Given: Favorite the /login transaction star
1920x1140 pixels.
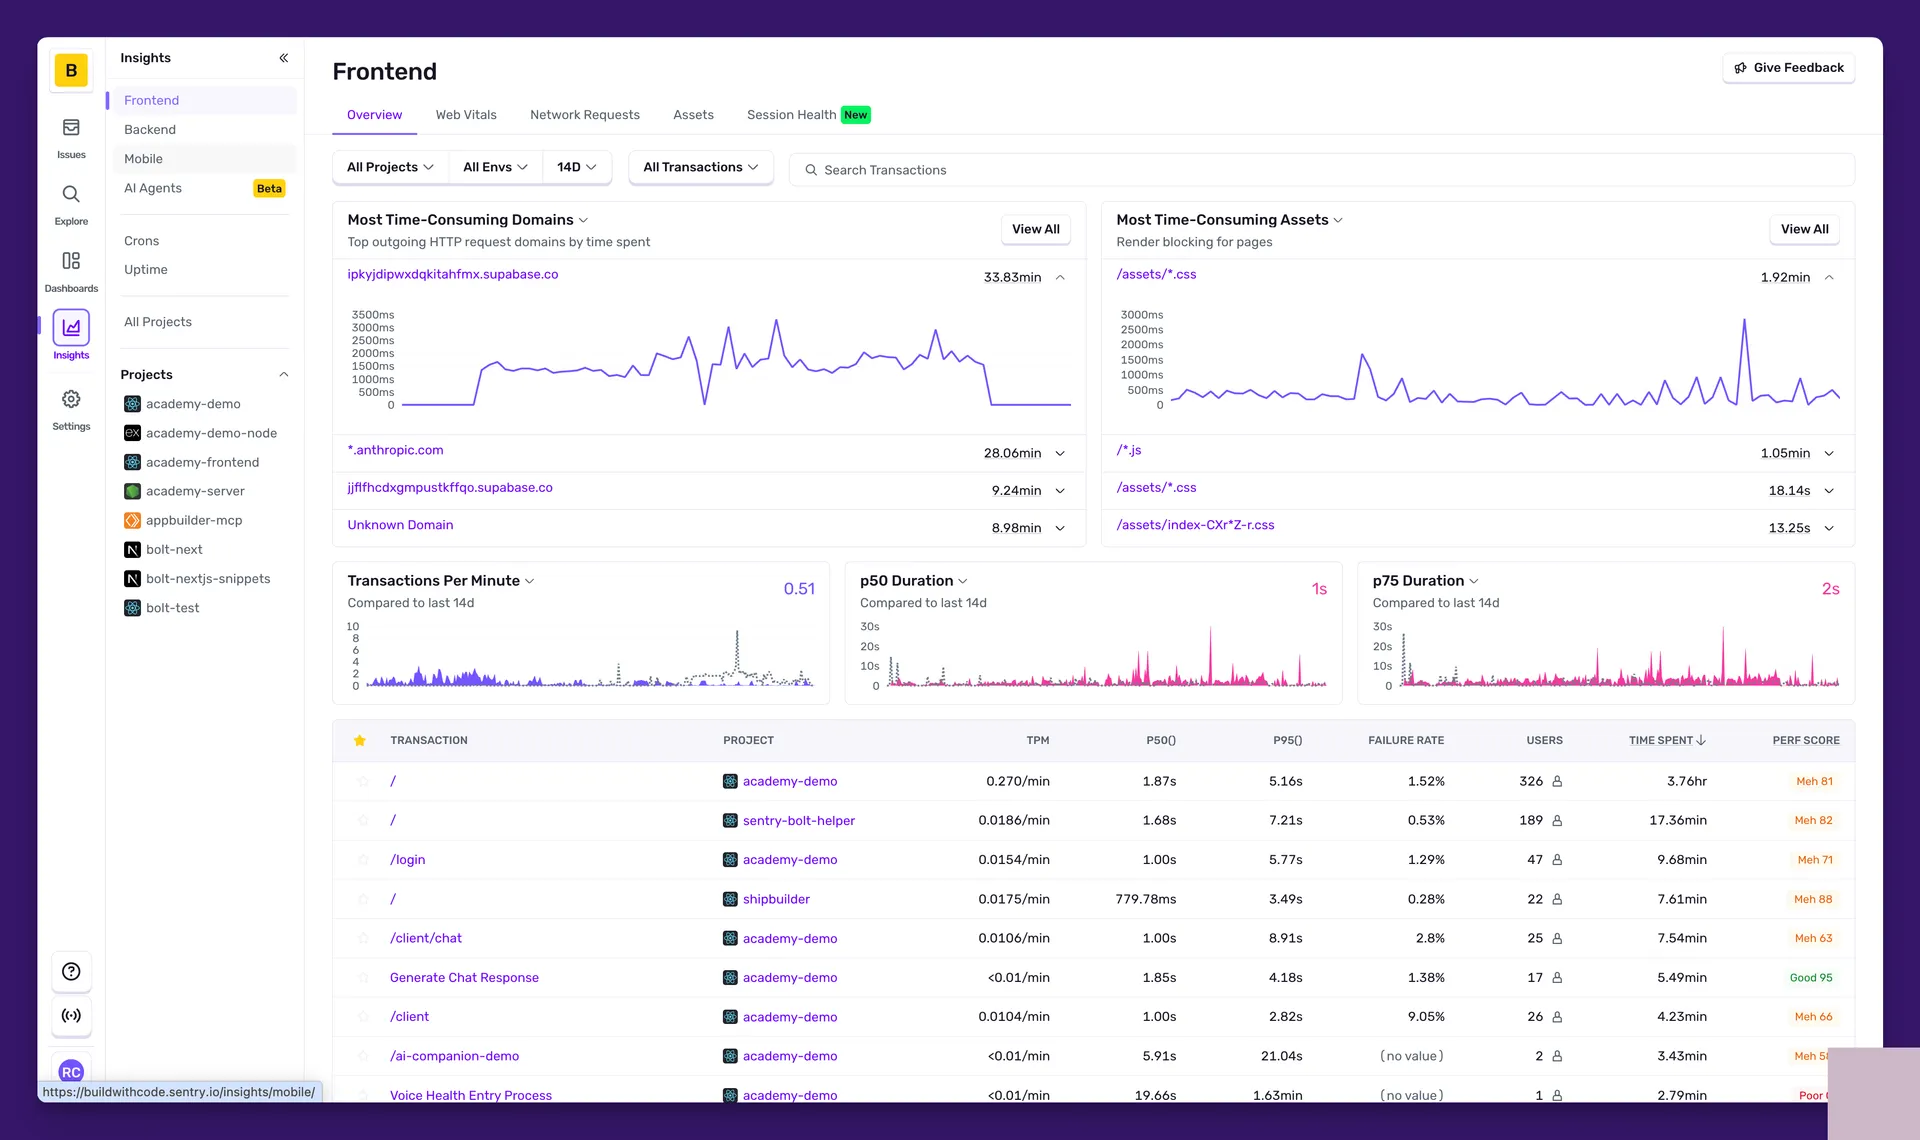Looking at the screenshot, I should pos(362,859).
